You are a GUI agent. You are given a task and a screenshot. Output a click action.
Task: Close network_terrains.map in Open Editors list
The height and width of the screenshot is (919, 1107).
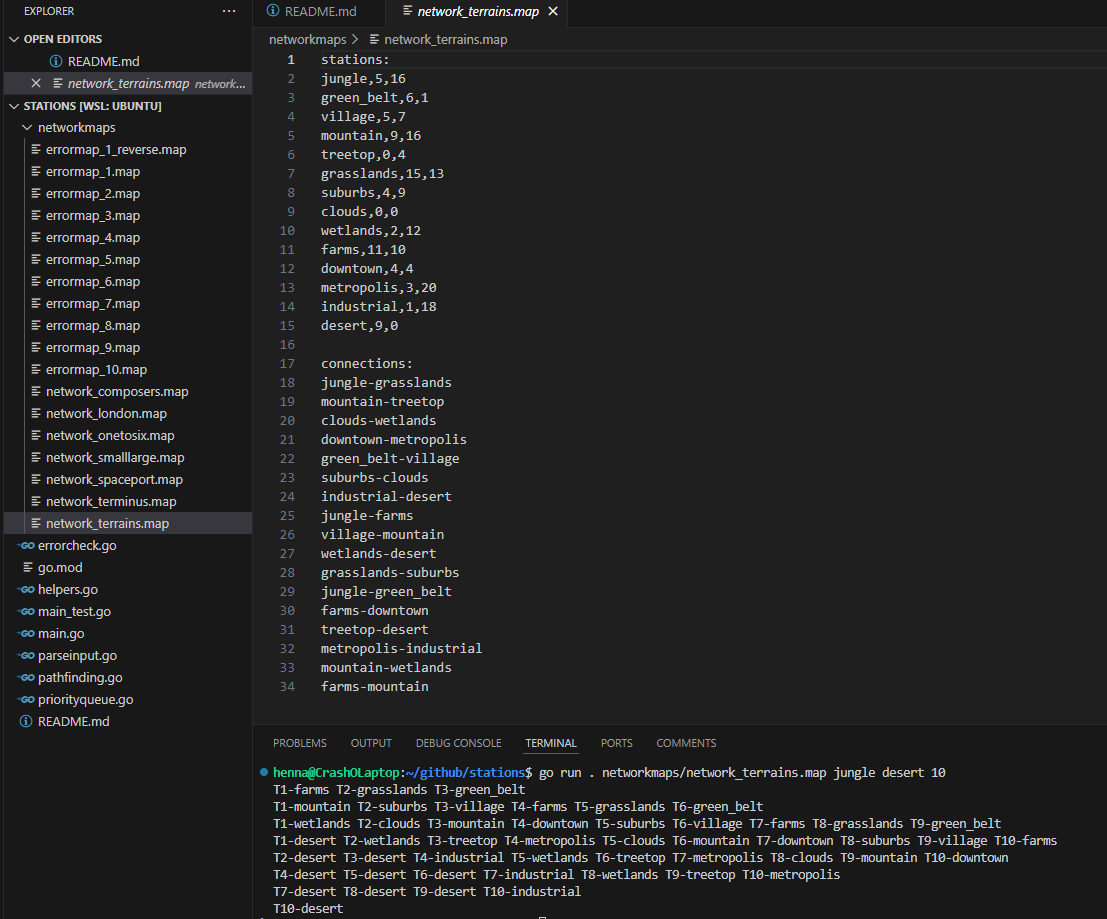click(36, 83)
